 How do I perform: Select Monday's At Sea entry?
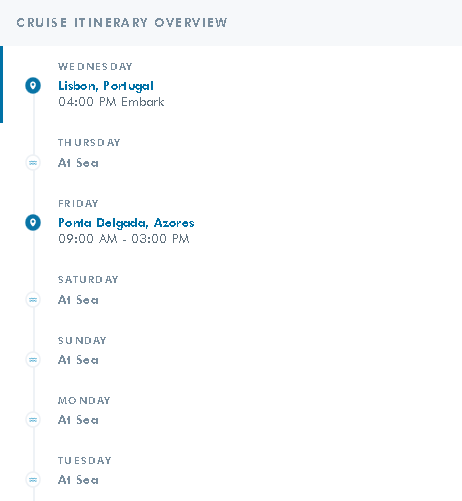point(78,420)
